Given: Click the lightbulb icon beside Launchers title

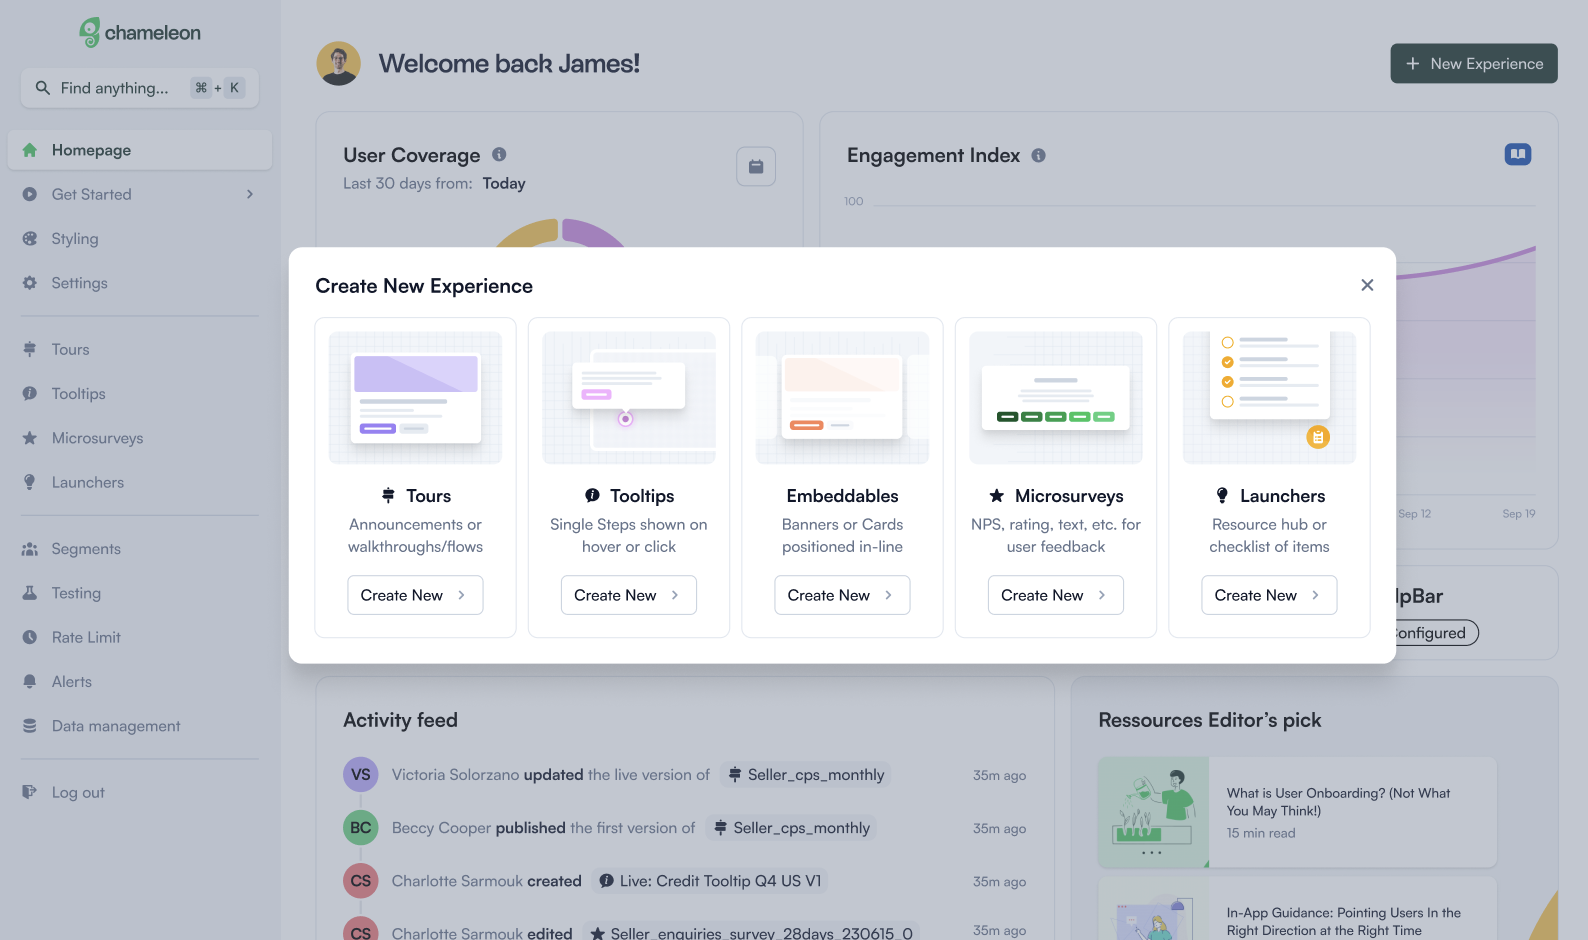Looking at the screenshot, I should 1222,495.
